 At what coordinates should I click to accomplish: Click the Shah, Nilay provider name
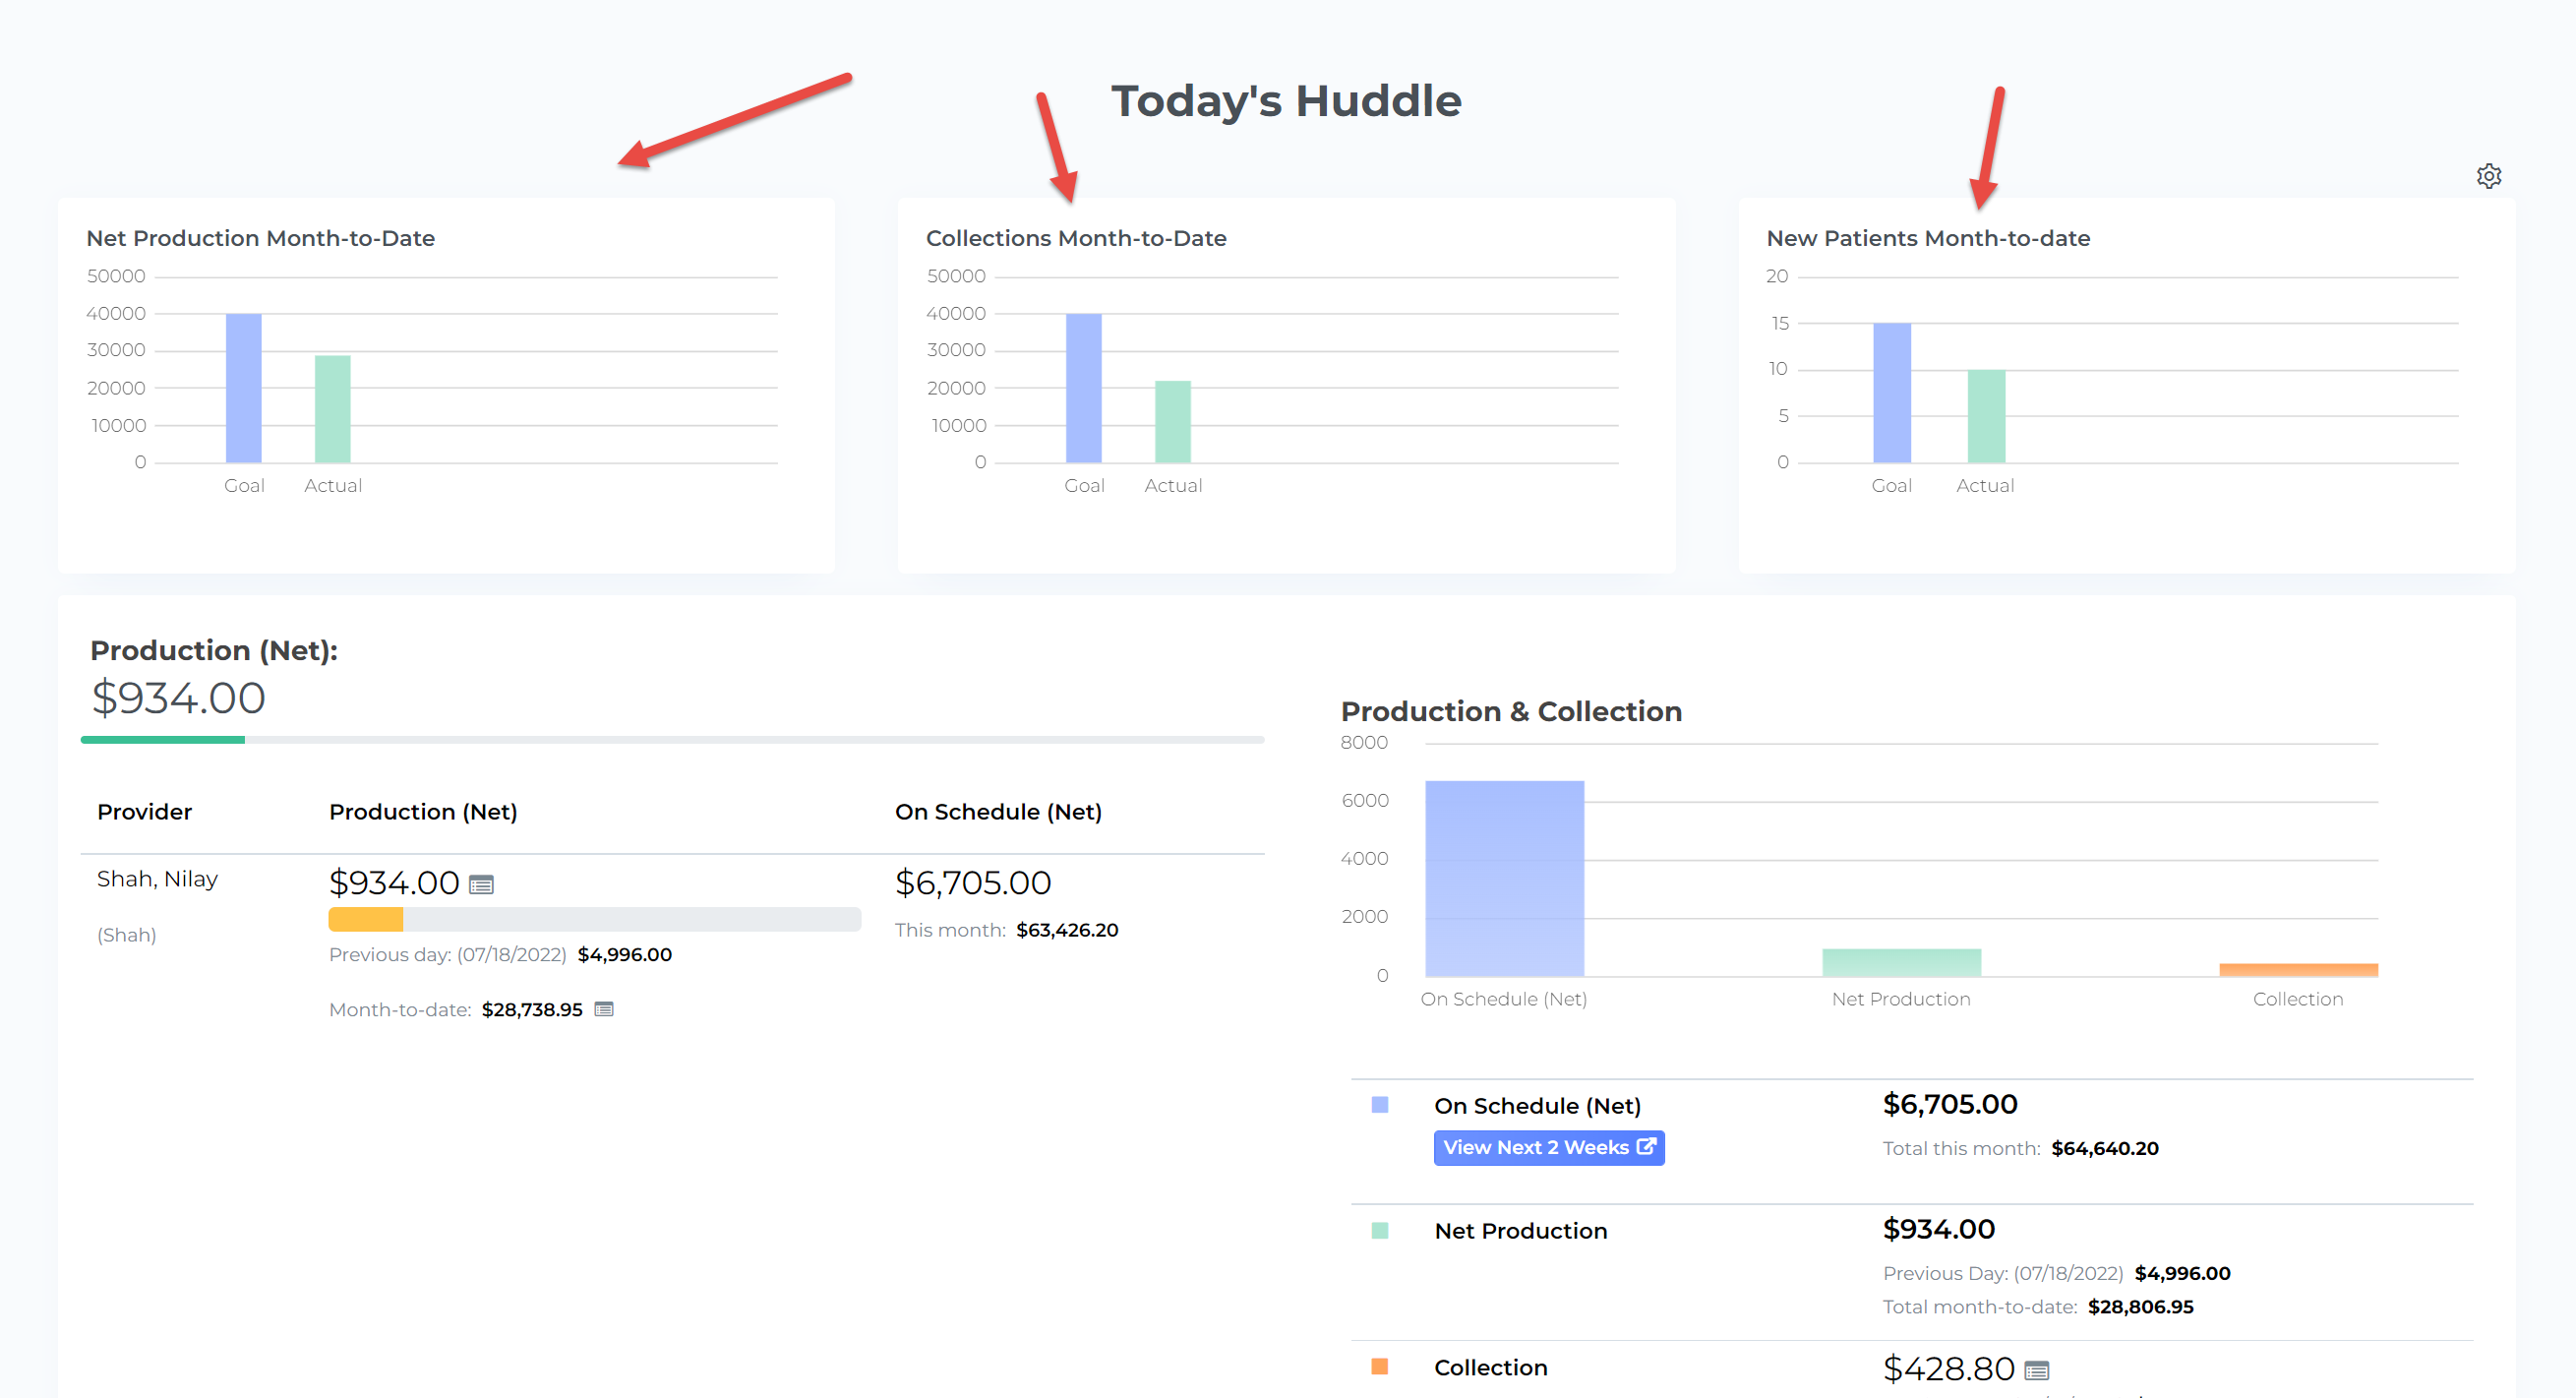[157, 879]
